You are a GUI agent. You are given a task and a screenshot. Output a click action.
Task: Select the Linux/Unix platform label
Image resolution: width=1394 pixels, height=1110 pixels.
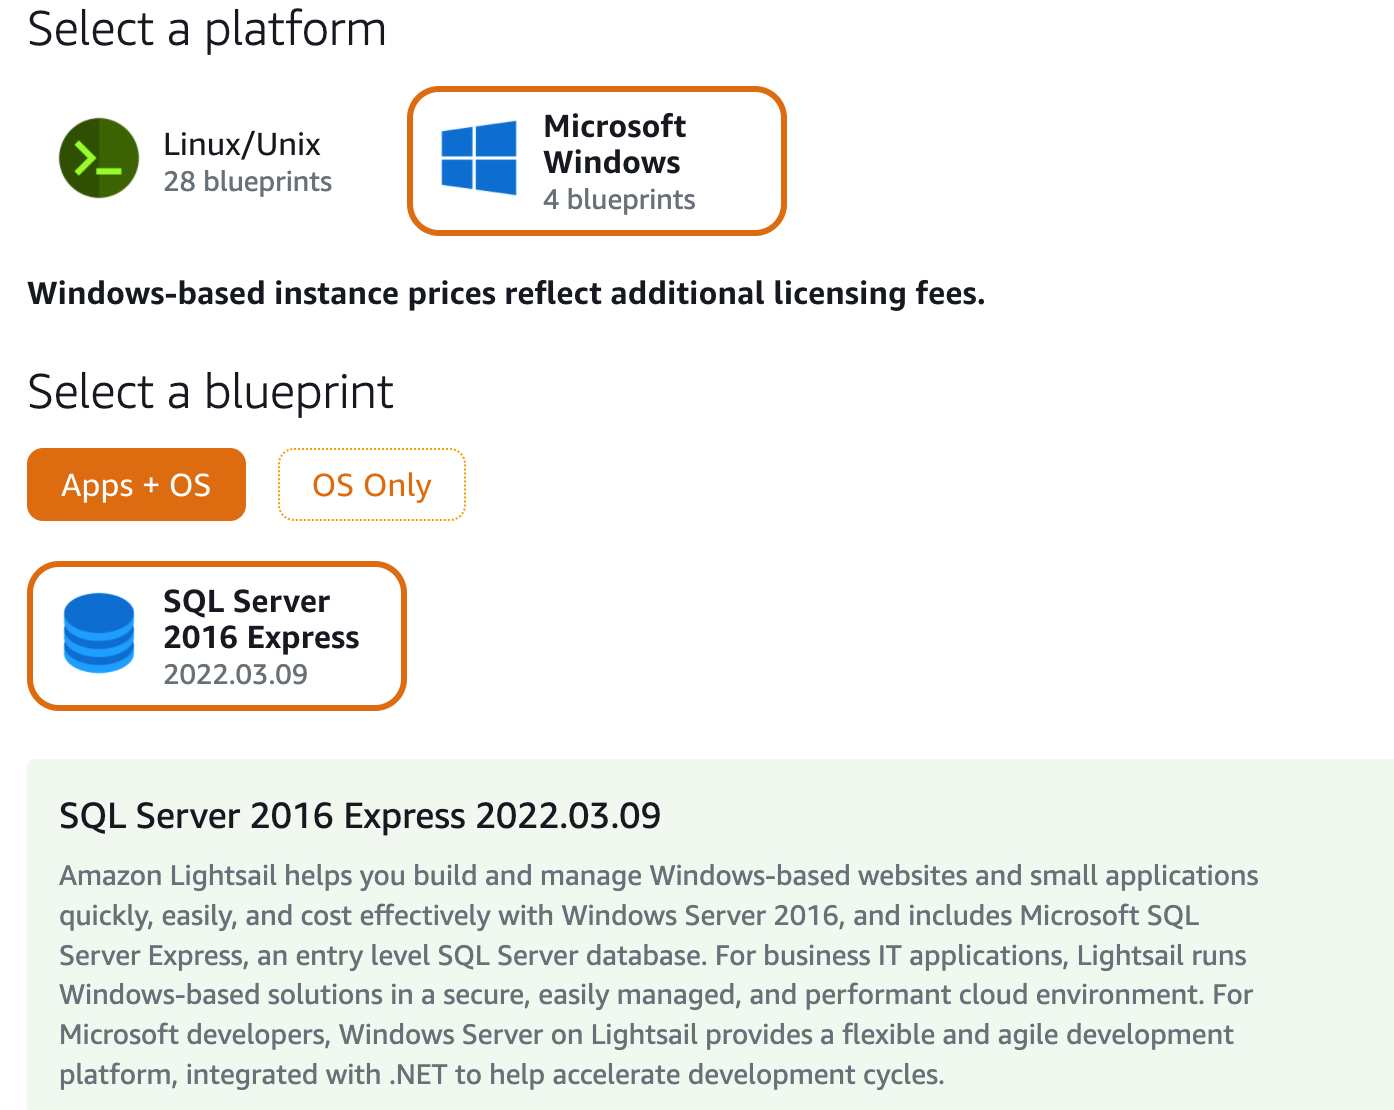click(x=241, y=144)
